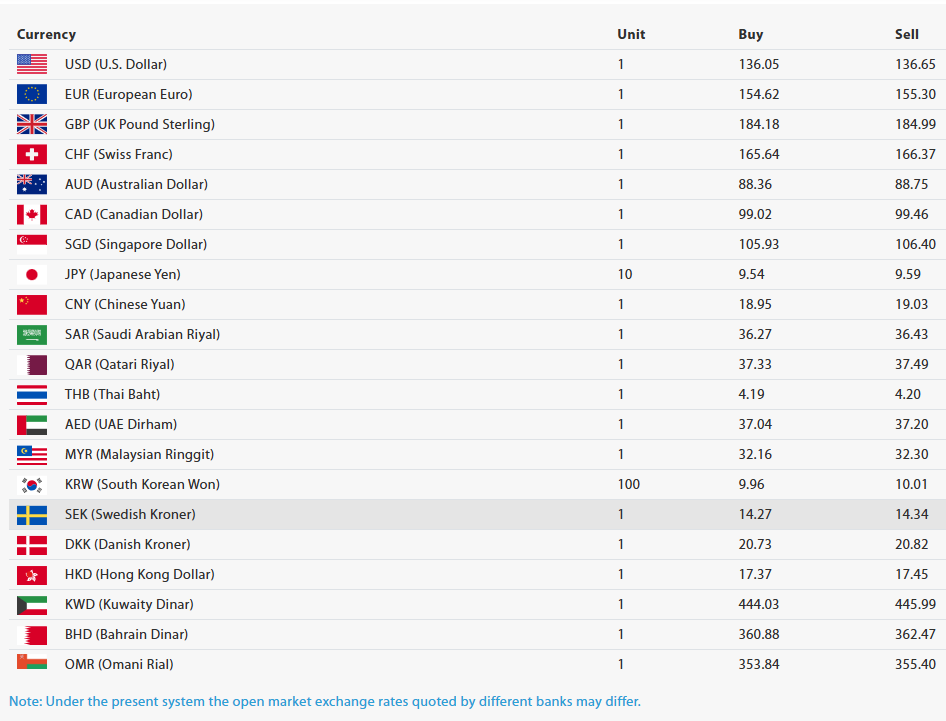Click the KWD sell rate 445.99
The image size is (946, 721).
[915, 604]
